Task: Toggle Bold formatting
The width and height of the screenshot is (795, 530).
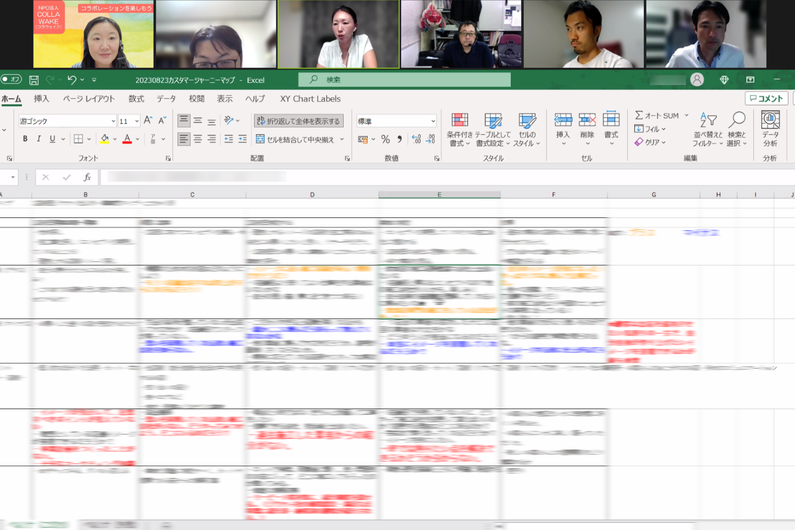Action: tap(25, 140)
